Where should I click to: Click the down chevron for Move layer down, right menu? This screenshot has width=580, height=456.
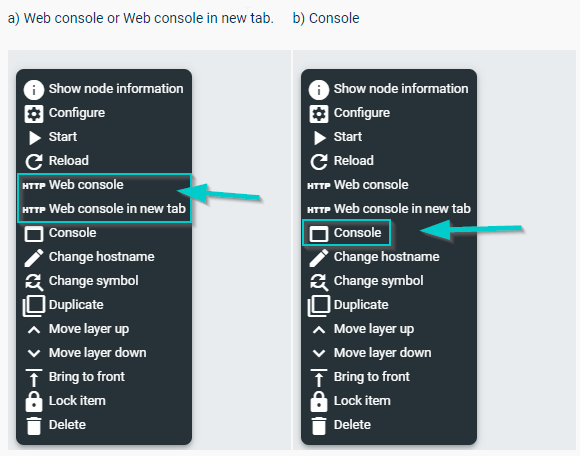coord(319,354)
